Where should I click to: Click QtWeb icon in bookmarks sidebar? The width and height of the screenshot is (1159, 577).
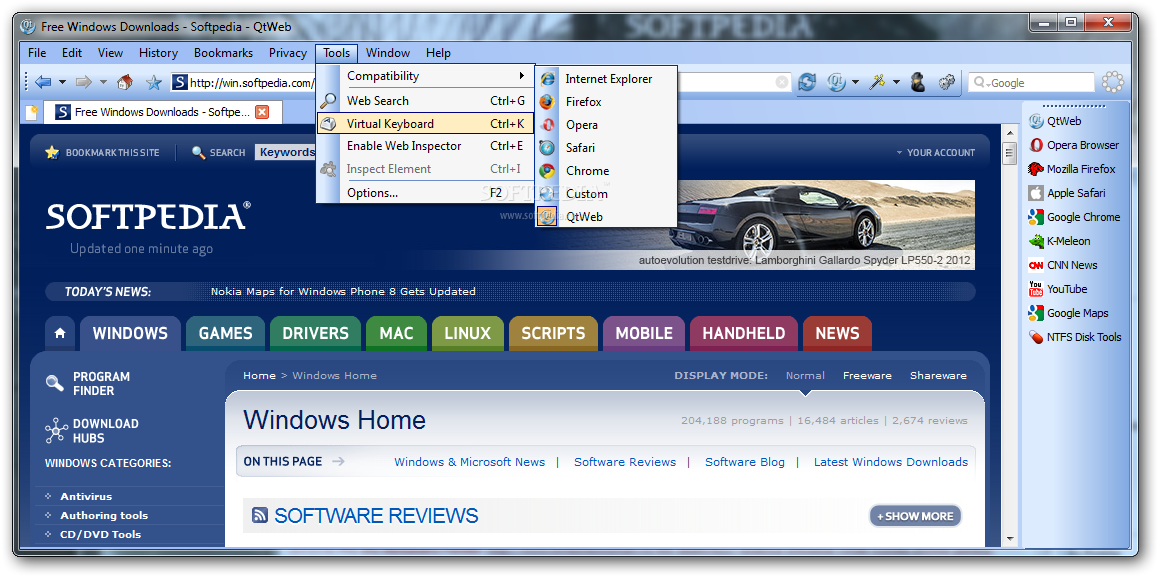(x=1036, y=121)
